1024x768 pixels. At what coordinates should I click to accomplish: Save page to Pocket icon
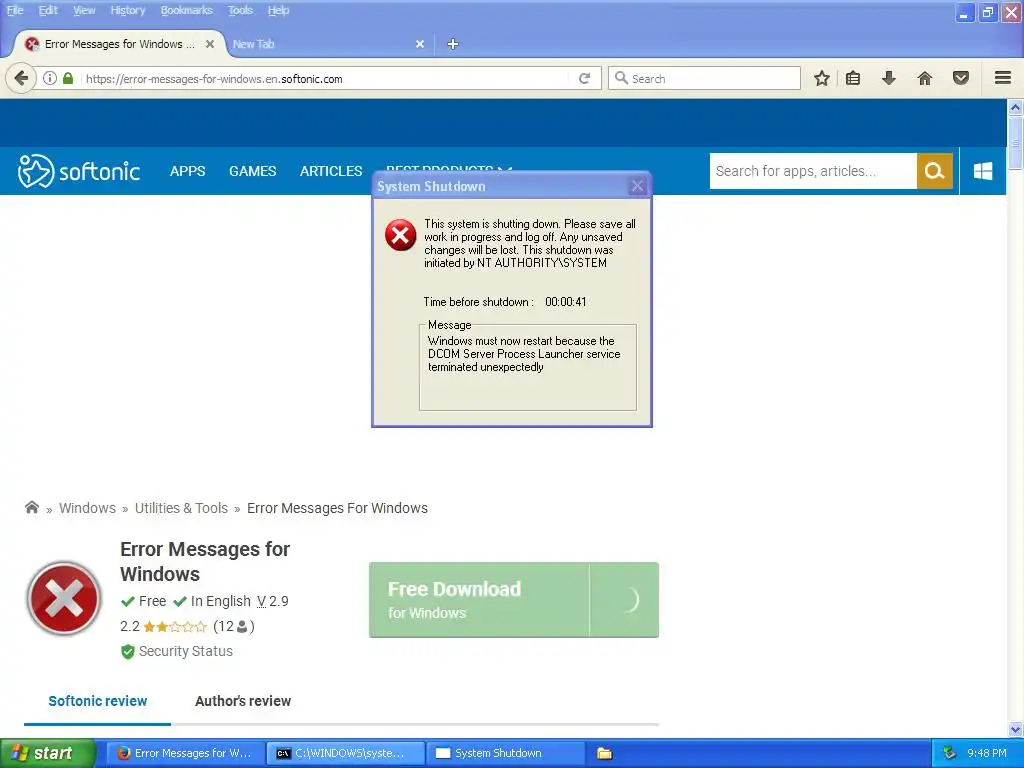click(961, 78)
